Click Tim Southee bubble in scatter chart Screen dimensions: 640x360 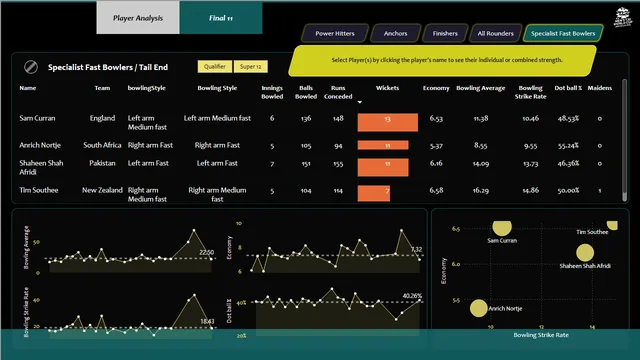[612, 224]
